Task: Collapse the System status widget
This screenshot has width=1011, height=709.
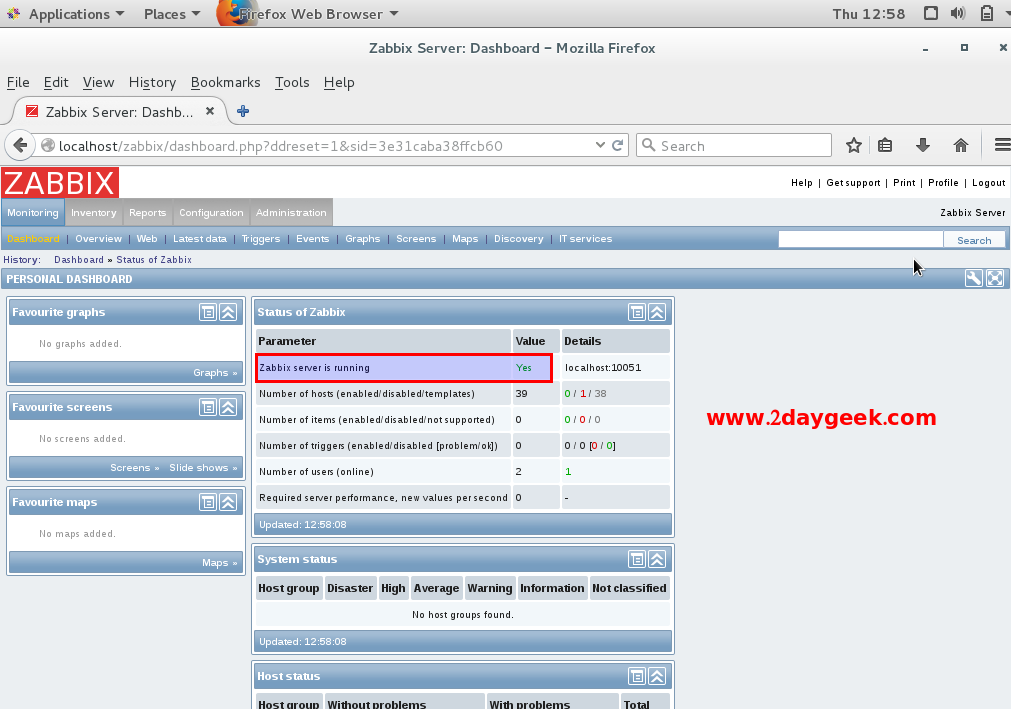Action: click(x=657, y=559)
